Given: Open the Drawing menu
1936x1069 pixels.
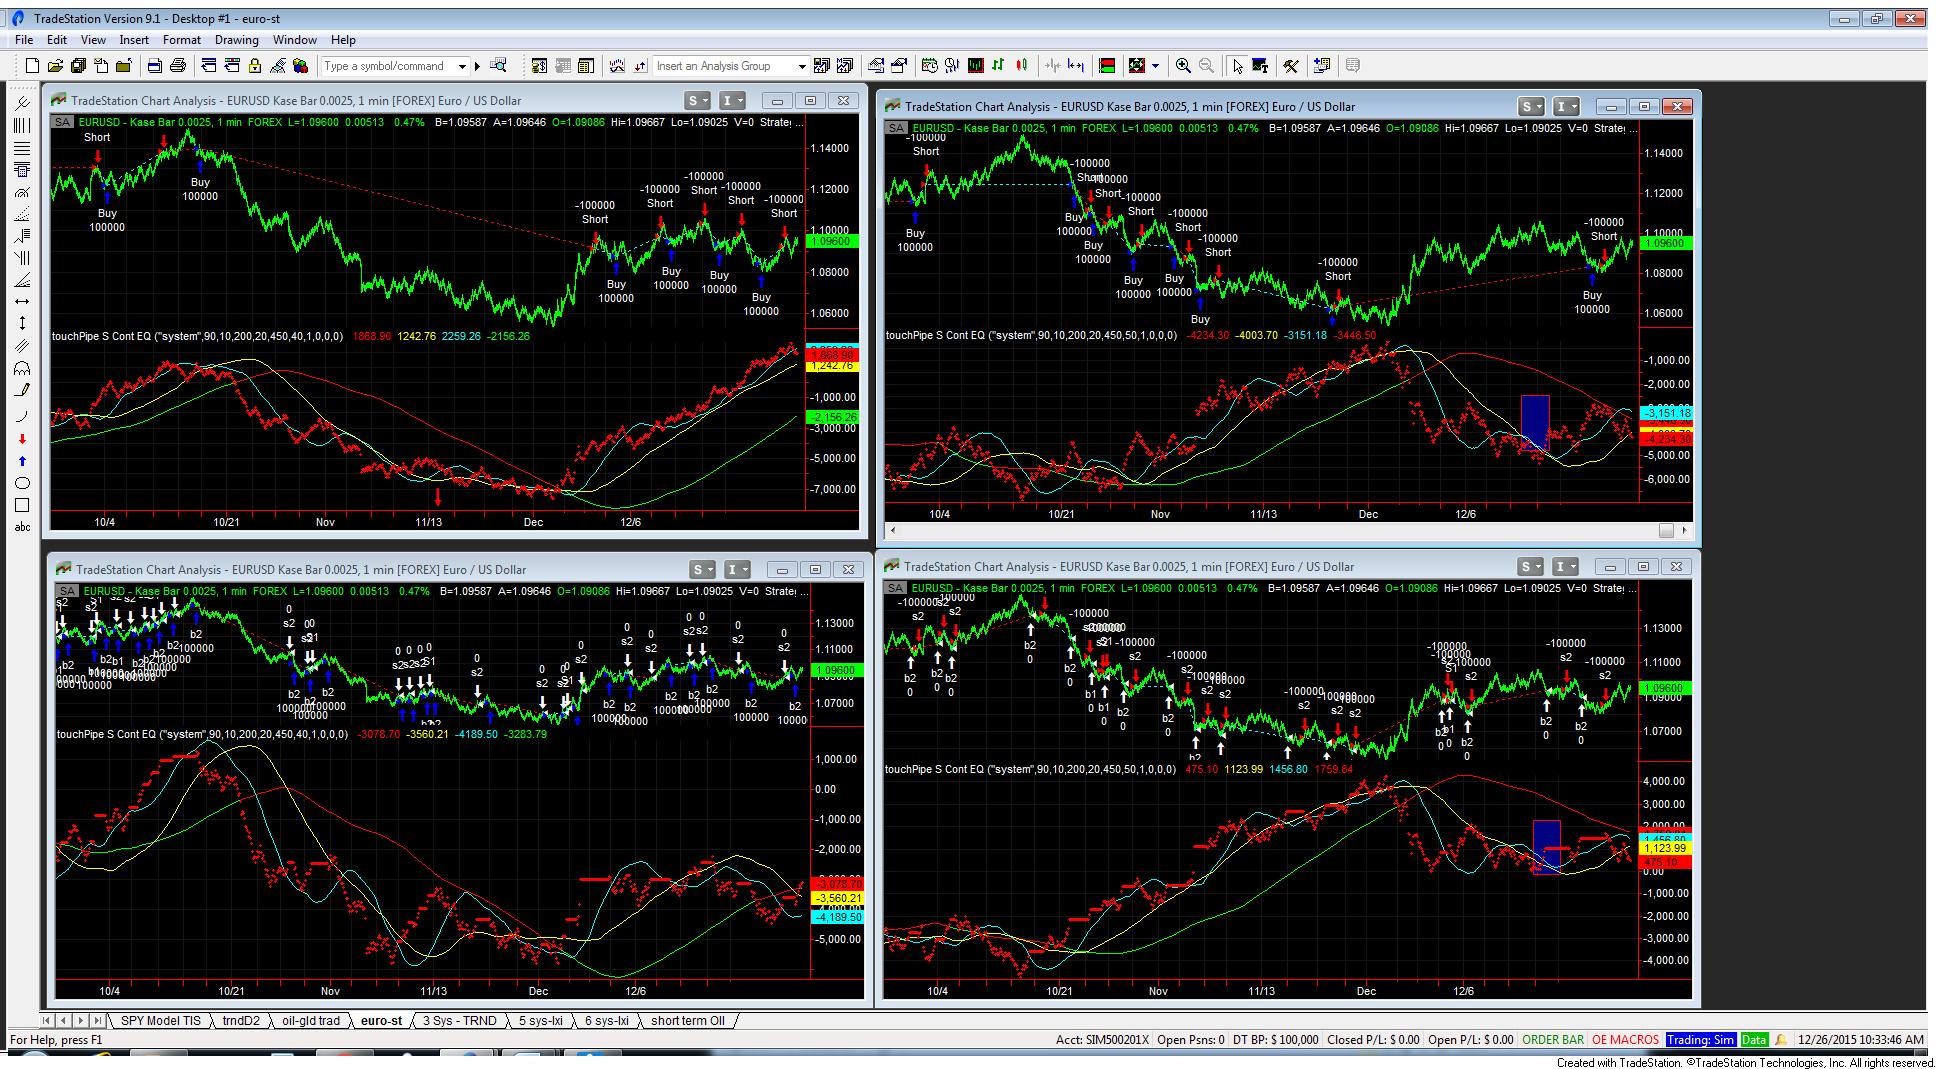Looking at the screenshot, I should coord(237,40).
